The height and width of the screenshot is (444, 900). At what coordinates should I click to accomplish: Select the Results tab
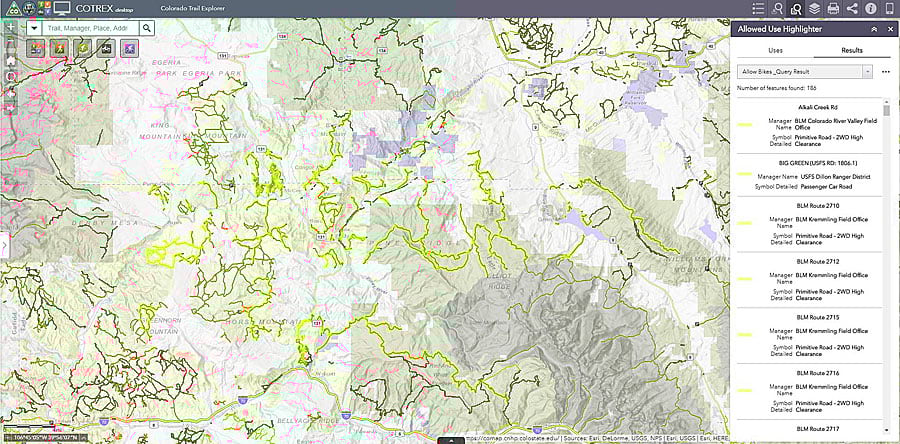click(x=852, y=50)
